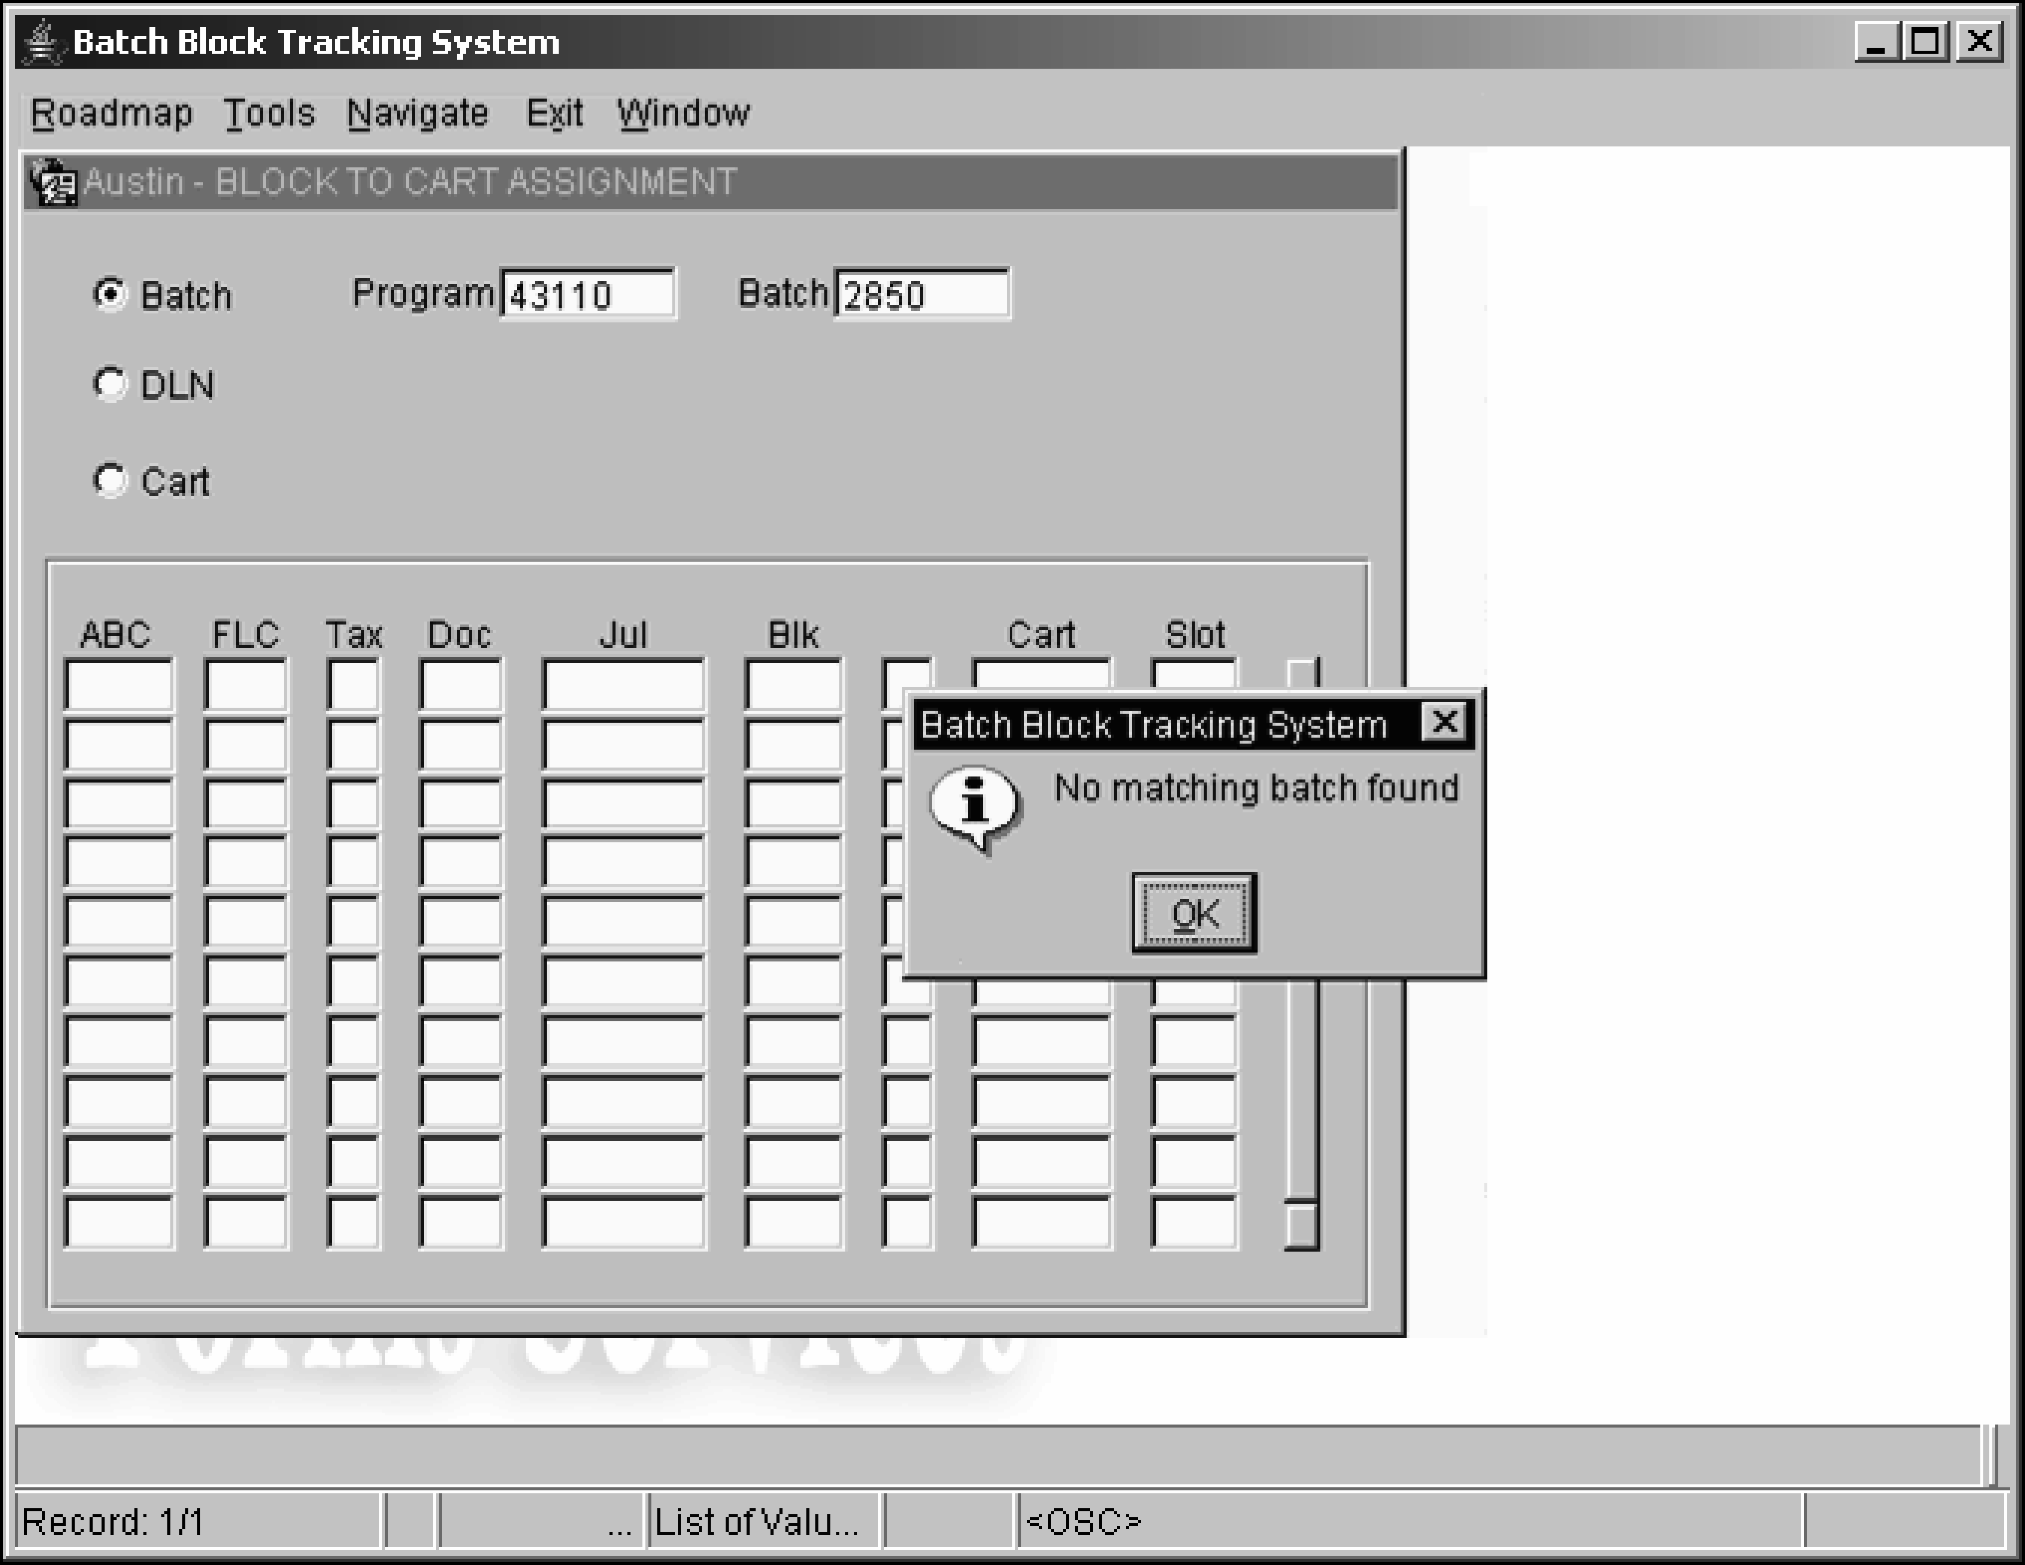The width and height of the screenshot is (2025, 1565).
Task: Maximize the Batch Block Tracking System window
Action: pos(1927,42)
